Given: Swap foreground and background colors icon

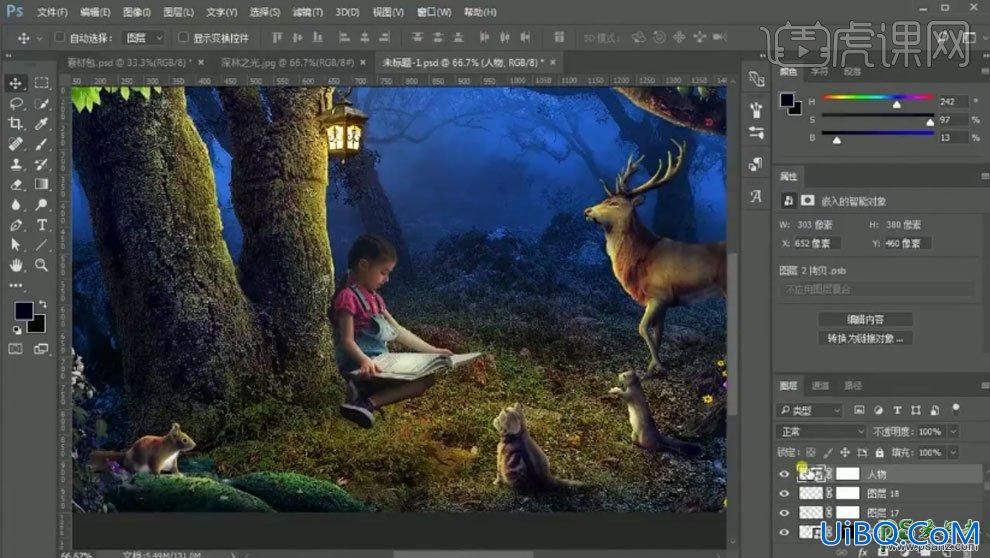Looking at the screenshot, I should (42, 304).
